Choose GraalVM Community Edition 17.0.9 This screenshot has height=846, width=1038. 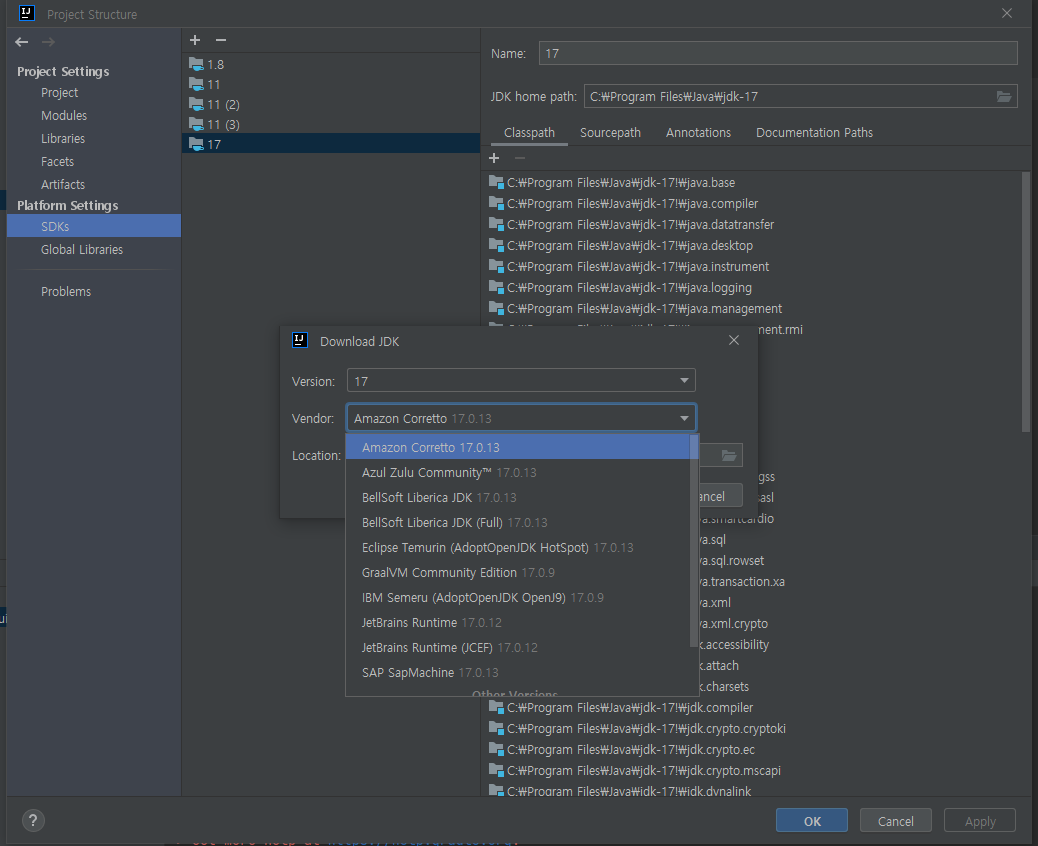coord(518,573)
